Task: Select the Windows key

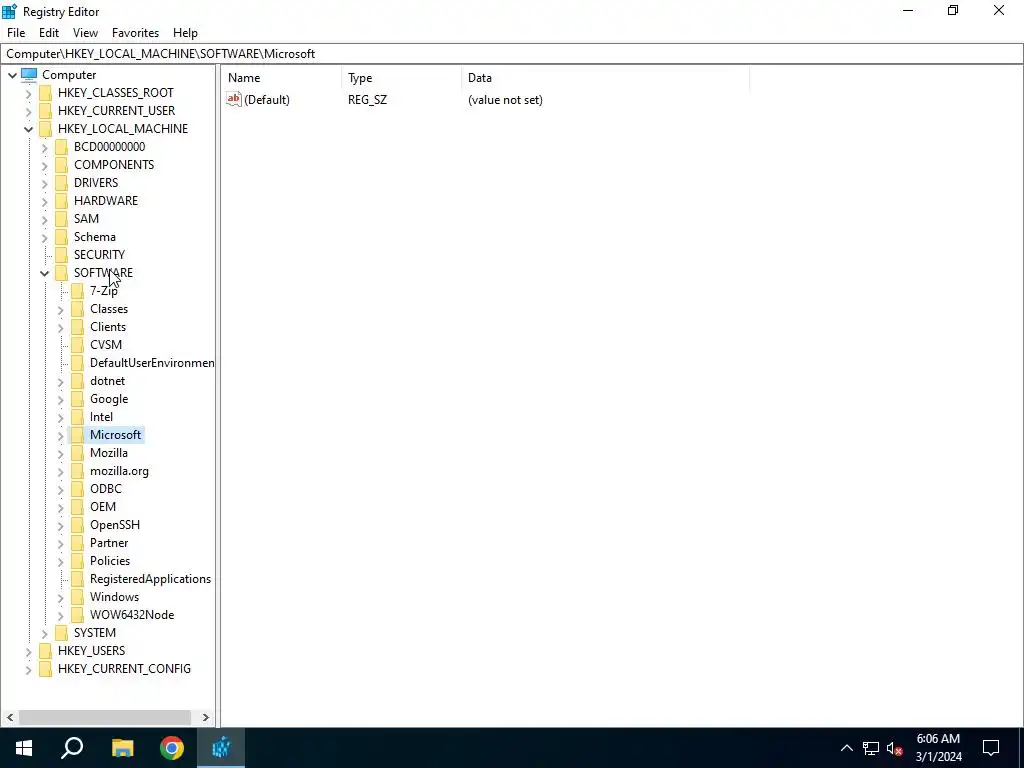Action: coord(114,597)
